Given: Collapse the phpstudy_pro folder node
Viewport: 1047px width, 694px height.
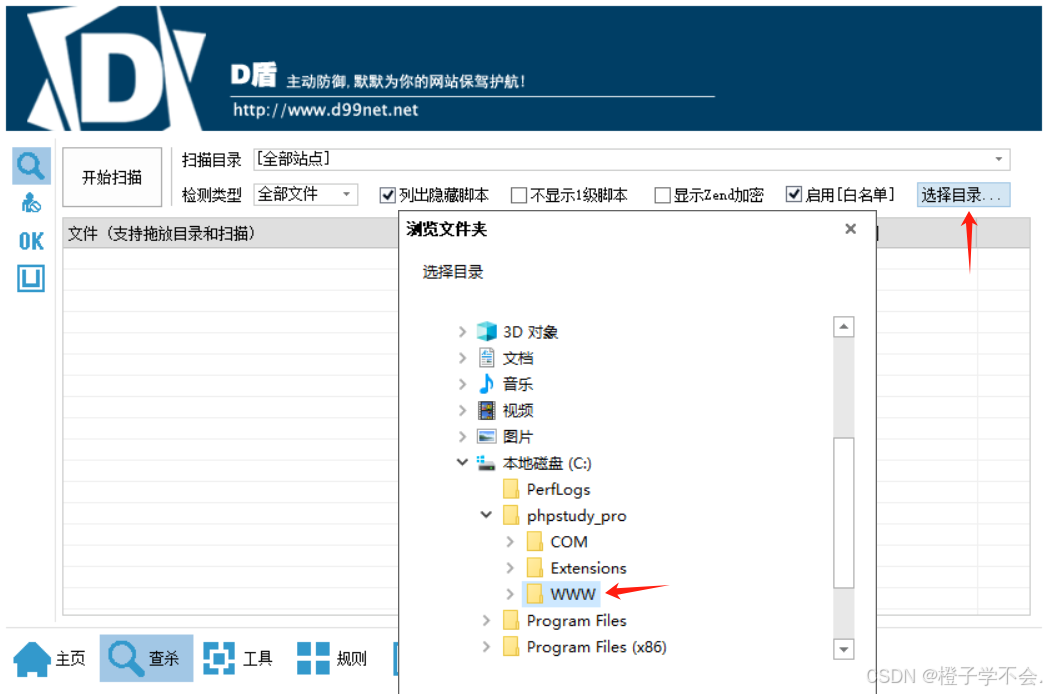Looking at the screenshot, I should (486, 515).
